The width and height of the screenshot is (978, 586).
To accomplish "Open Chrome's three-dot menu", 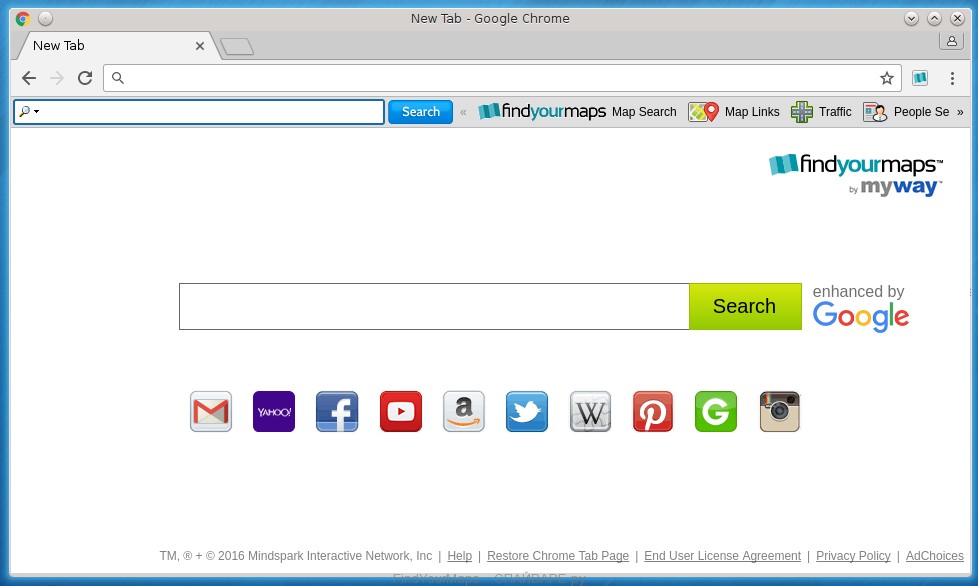I will 953,78.
